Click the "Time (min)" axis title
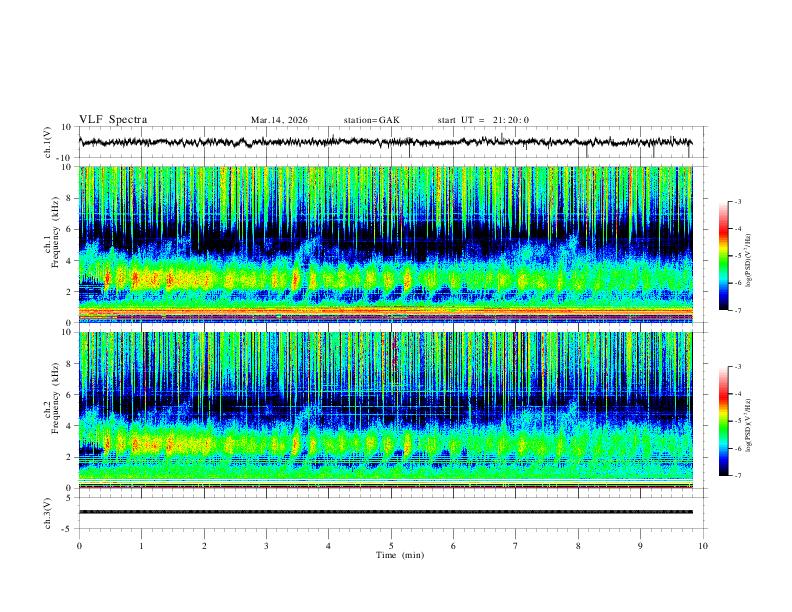 coord(400,555)
